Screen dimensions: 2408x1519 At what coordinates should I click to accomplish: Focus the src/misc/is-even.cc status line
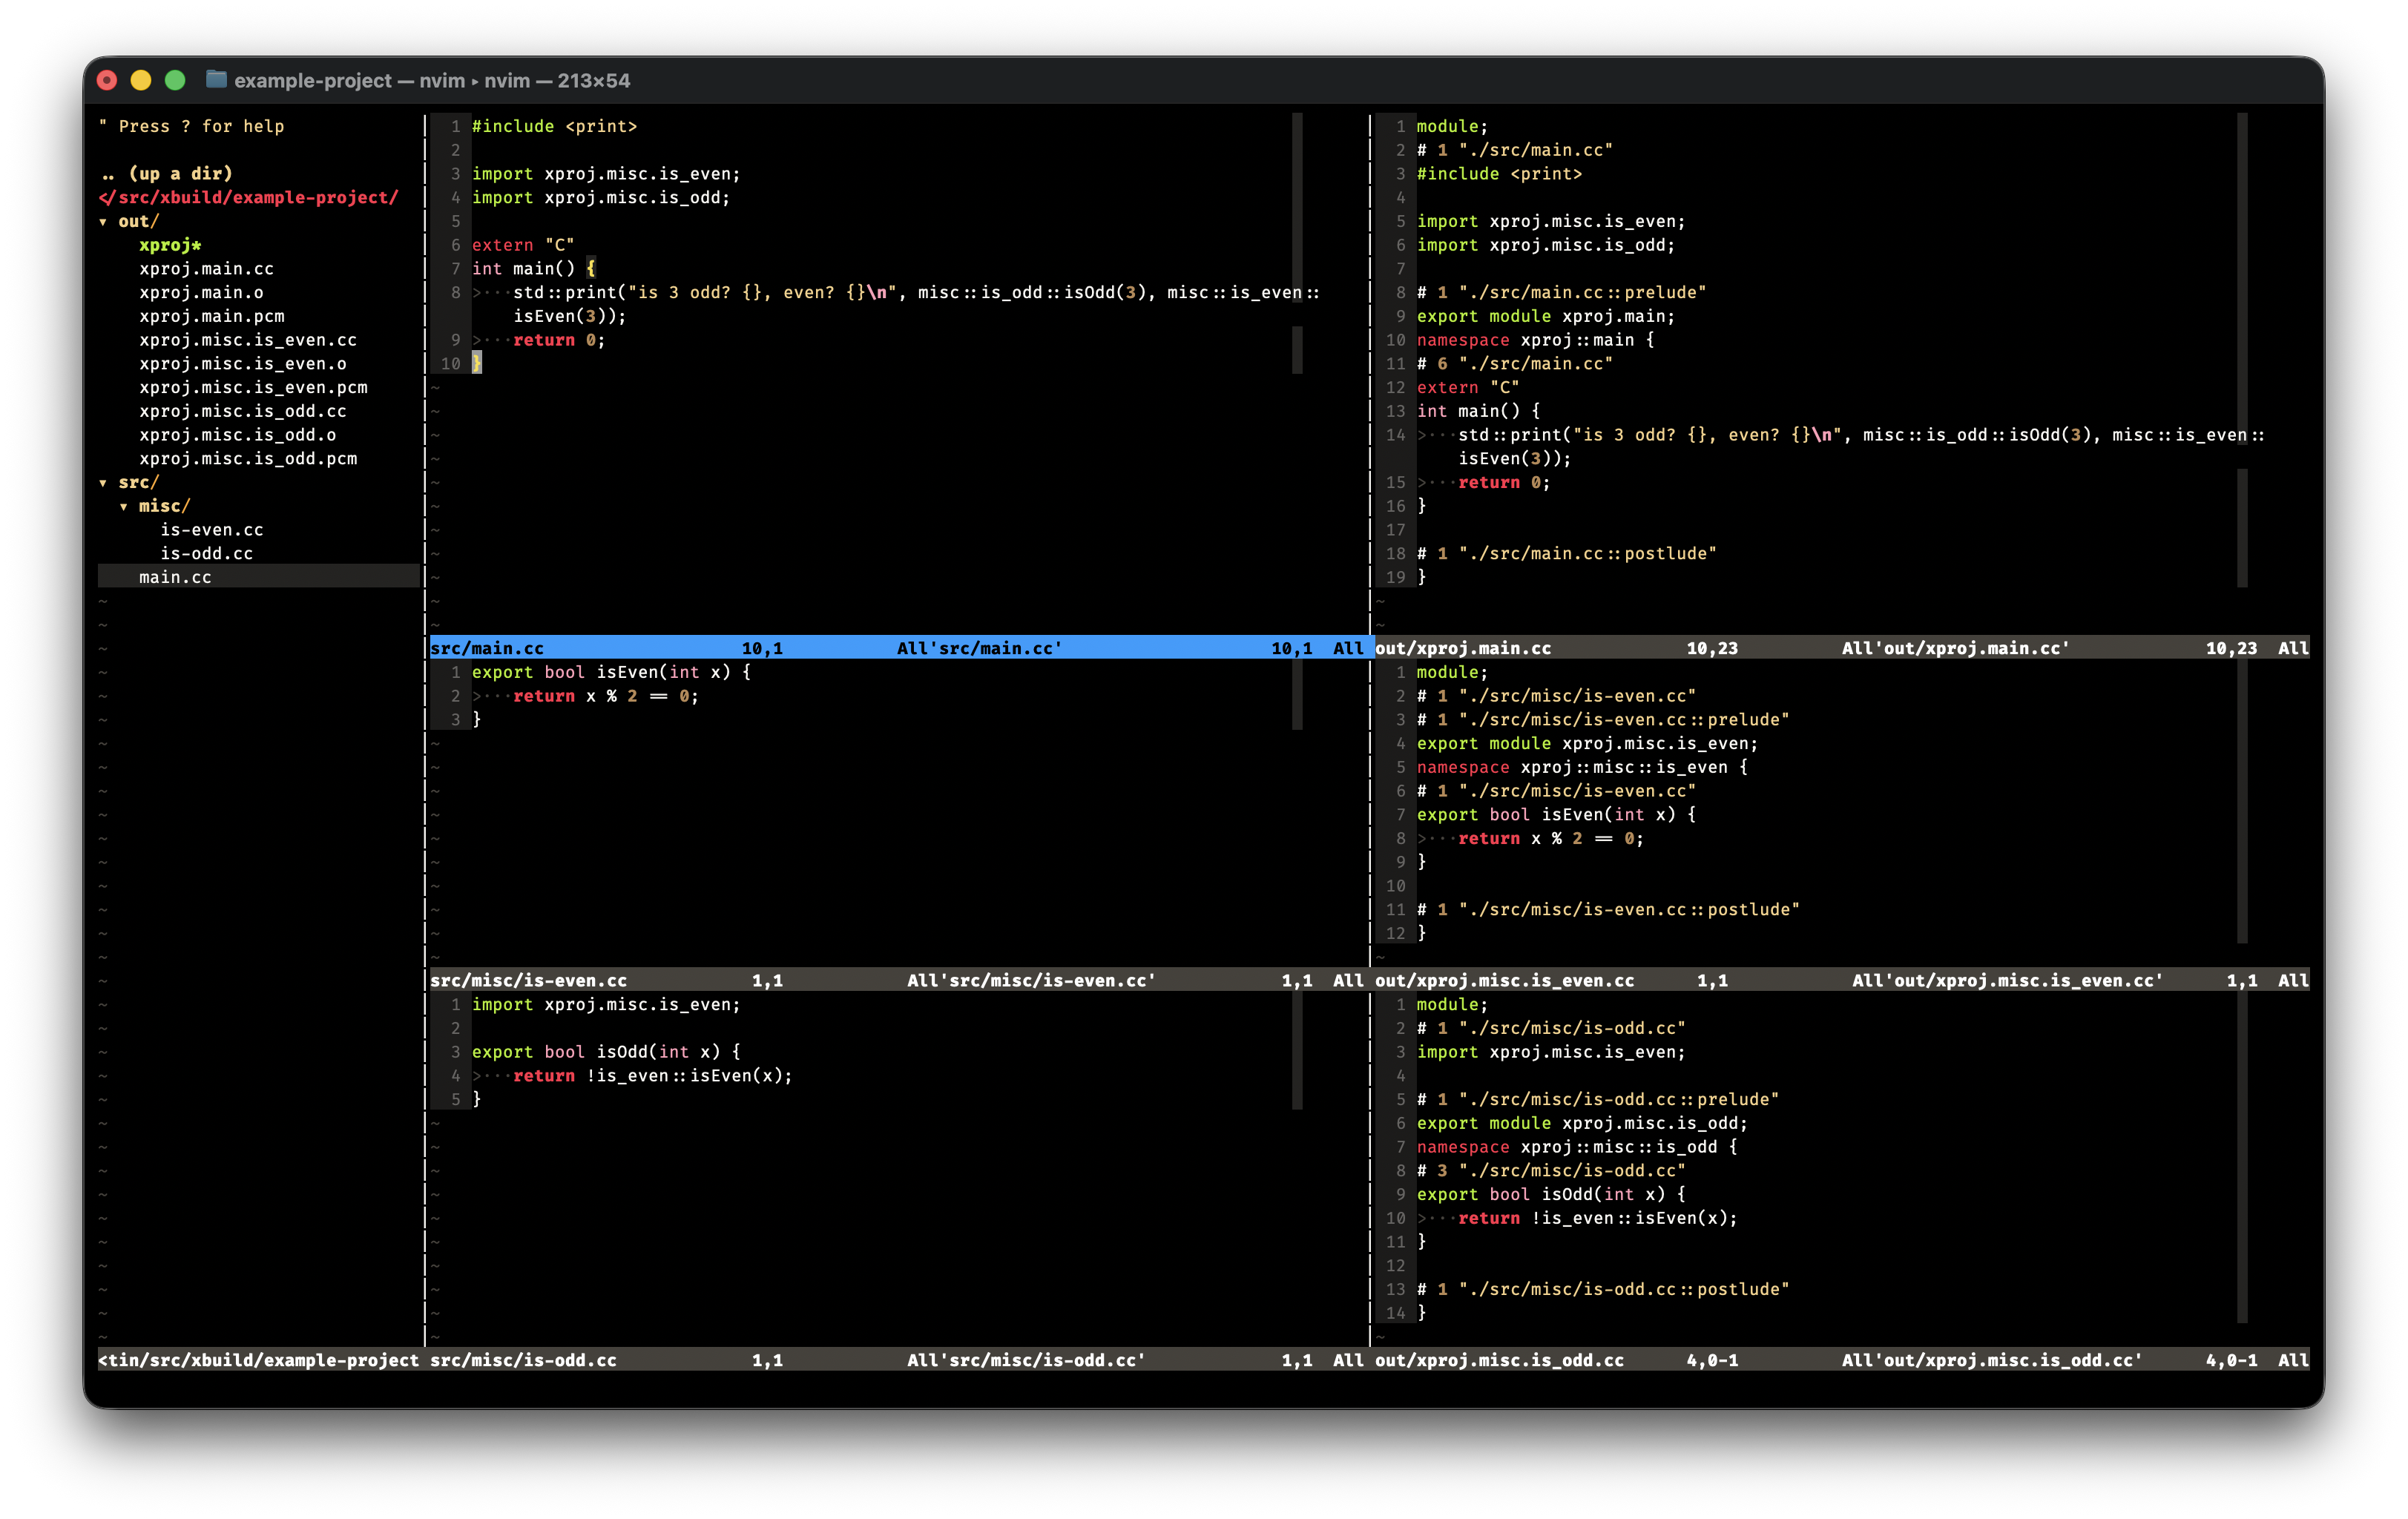(x=901, y=981)
